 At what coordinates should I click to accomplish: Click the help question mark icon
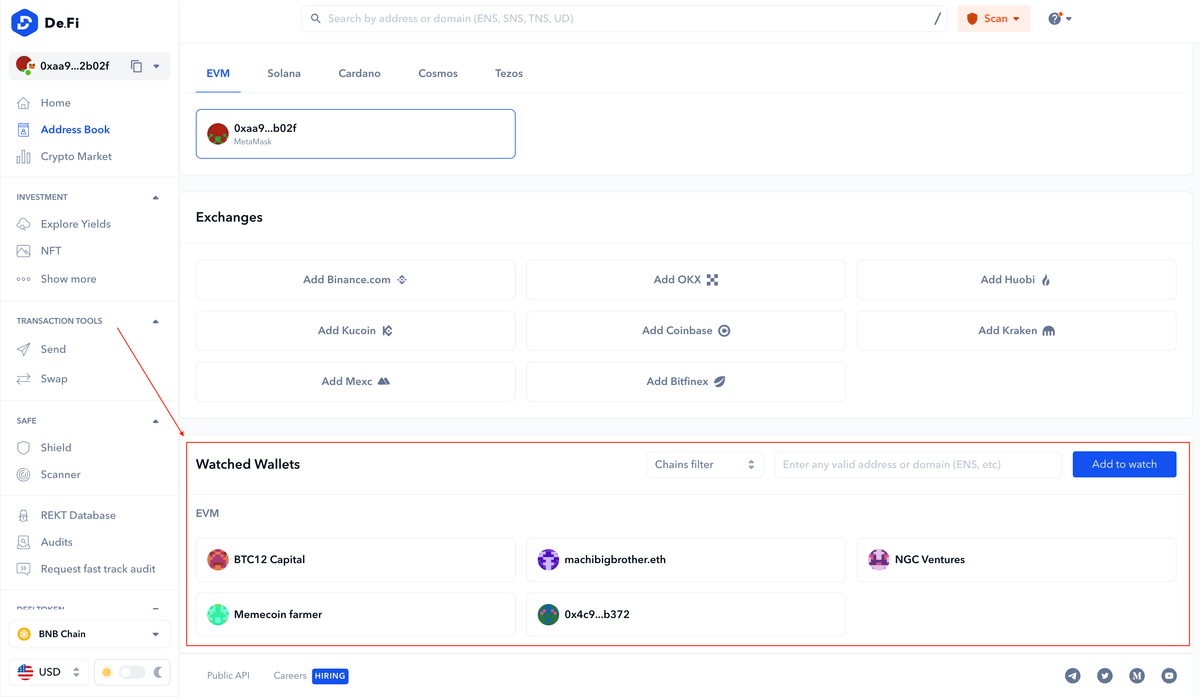(x=1055, y=19)
